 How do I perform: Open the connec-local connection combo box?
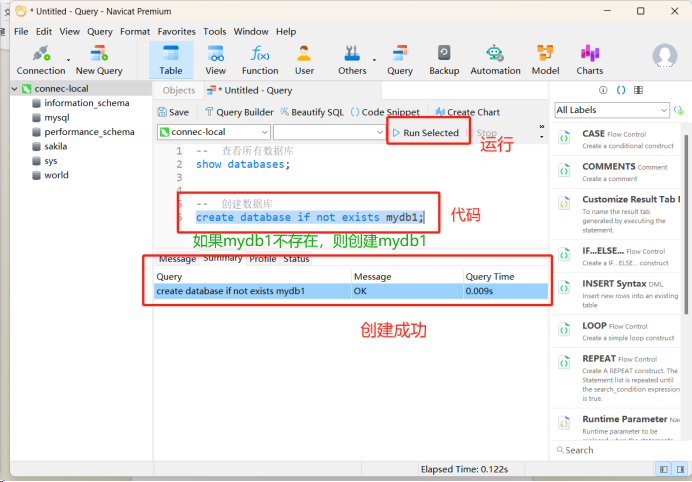point(214,132)
